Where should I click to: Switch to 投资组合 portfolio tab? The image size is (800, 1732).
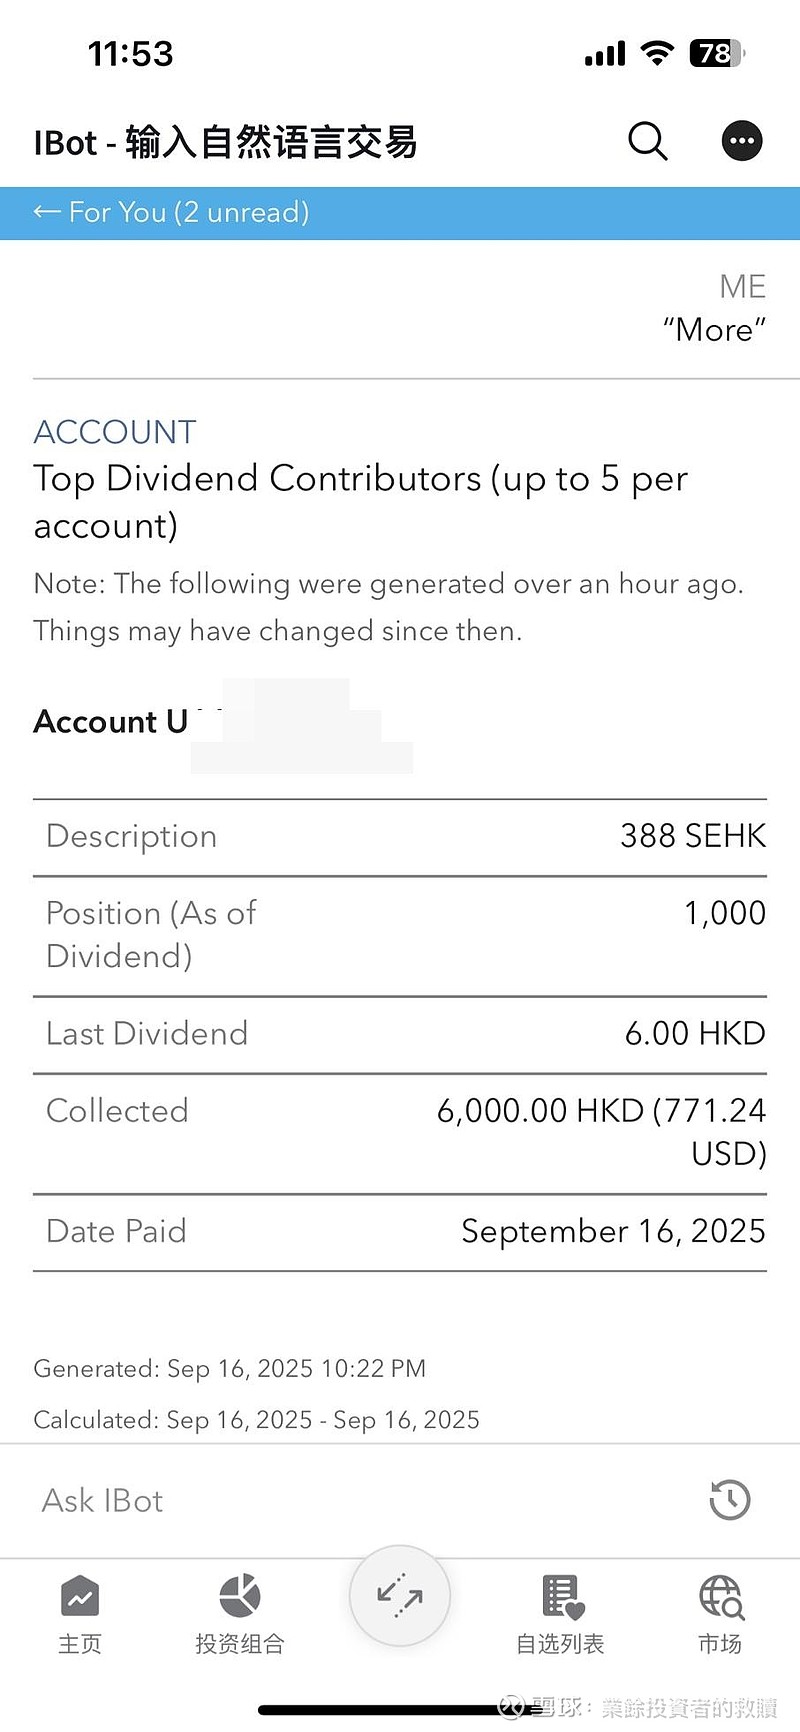coord(240,1612)
